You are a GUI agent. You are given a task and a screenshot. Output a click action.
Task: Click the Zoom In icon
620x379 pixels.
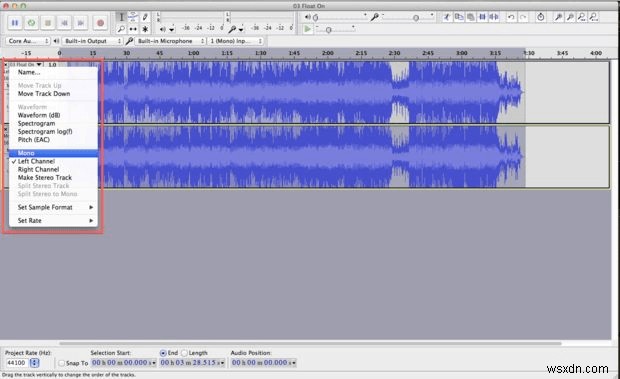click(x=558, y=17)
